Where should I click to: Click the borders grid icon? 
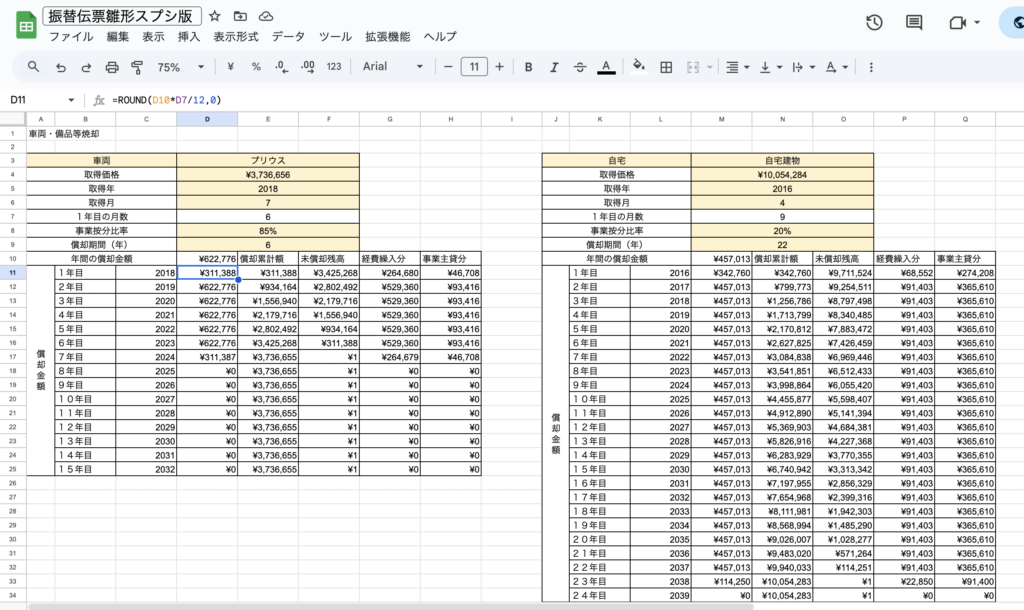coord(666,67)
